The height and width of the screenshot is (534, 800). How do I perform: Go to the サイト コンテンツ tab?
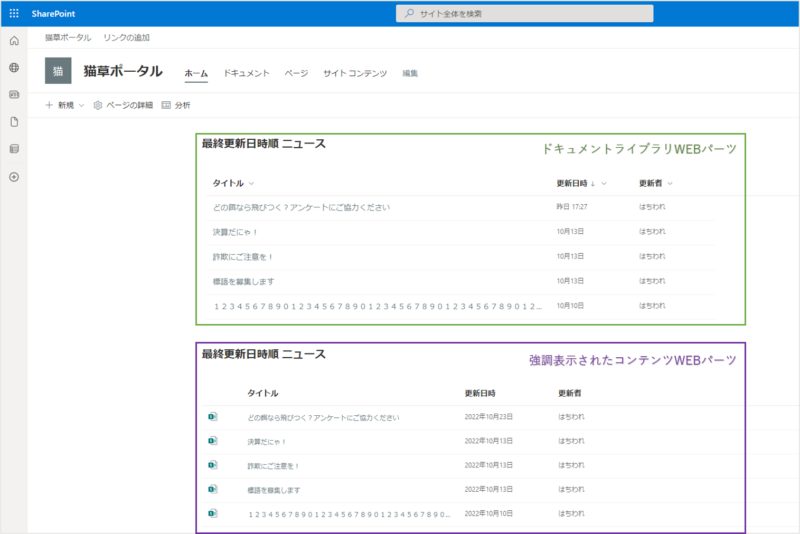pyautogui.click(x=354, y=74)
